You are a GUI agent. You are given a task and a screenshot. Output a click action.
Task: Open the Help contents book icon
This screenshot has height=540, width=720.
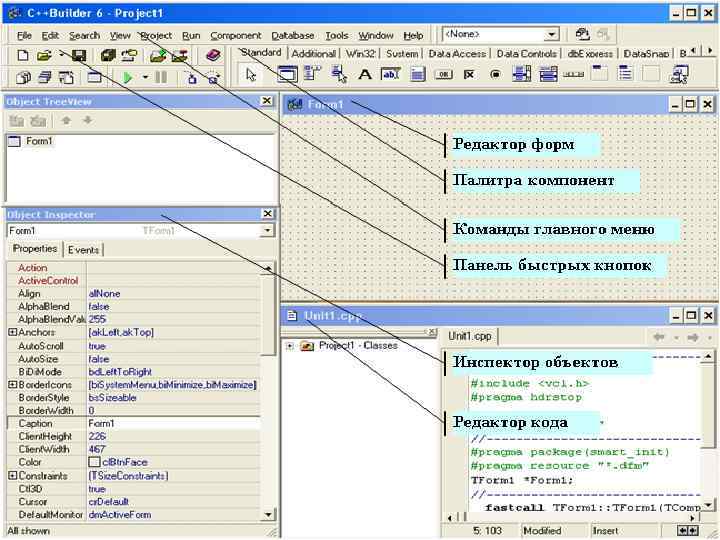[x=213, y=56]
